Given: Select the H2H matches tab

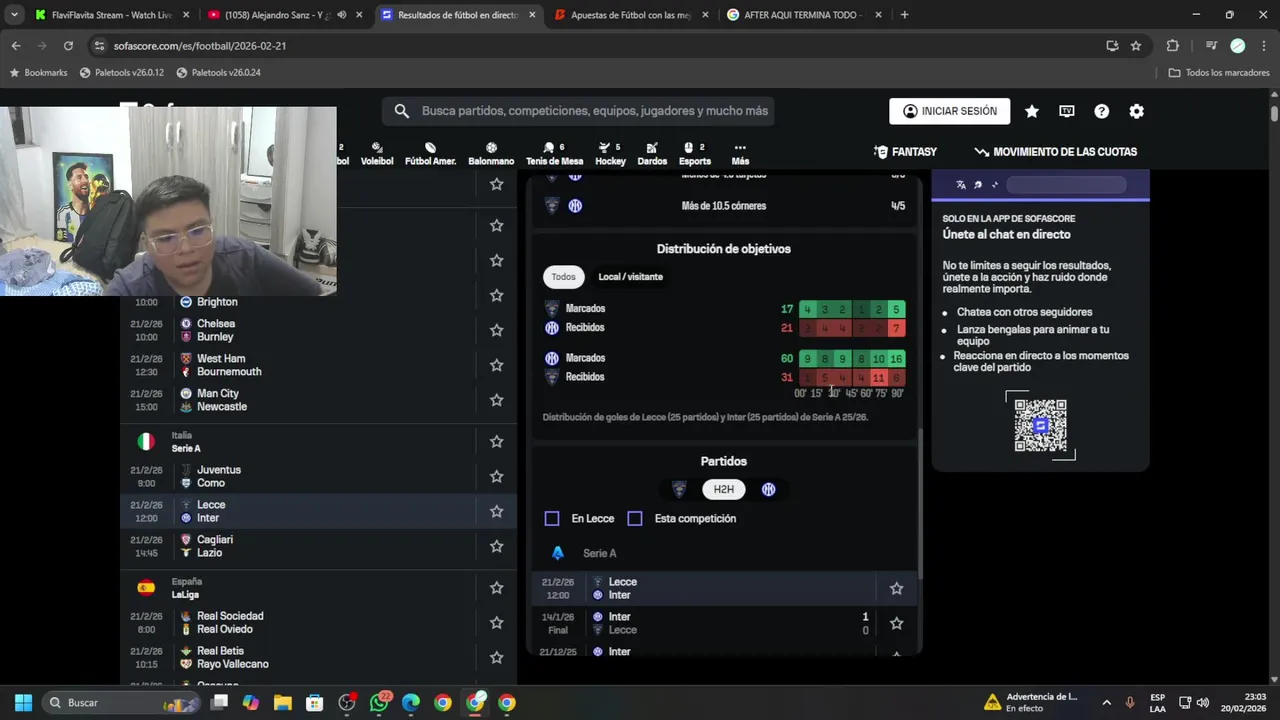Looking at the screenshot, I should tap(723, 489).
